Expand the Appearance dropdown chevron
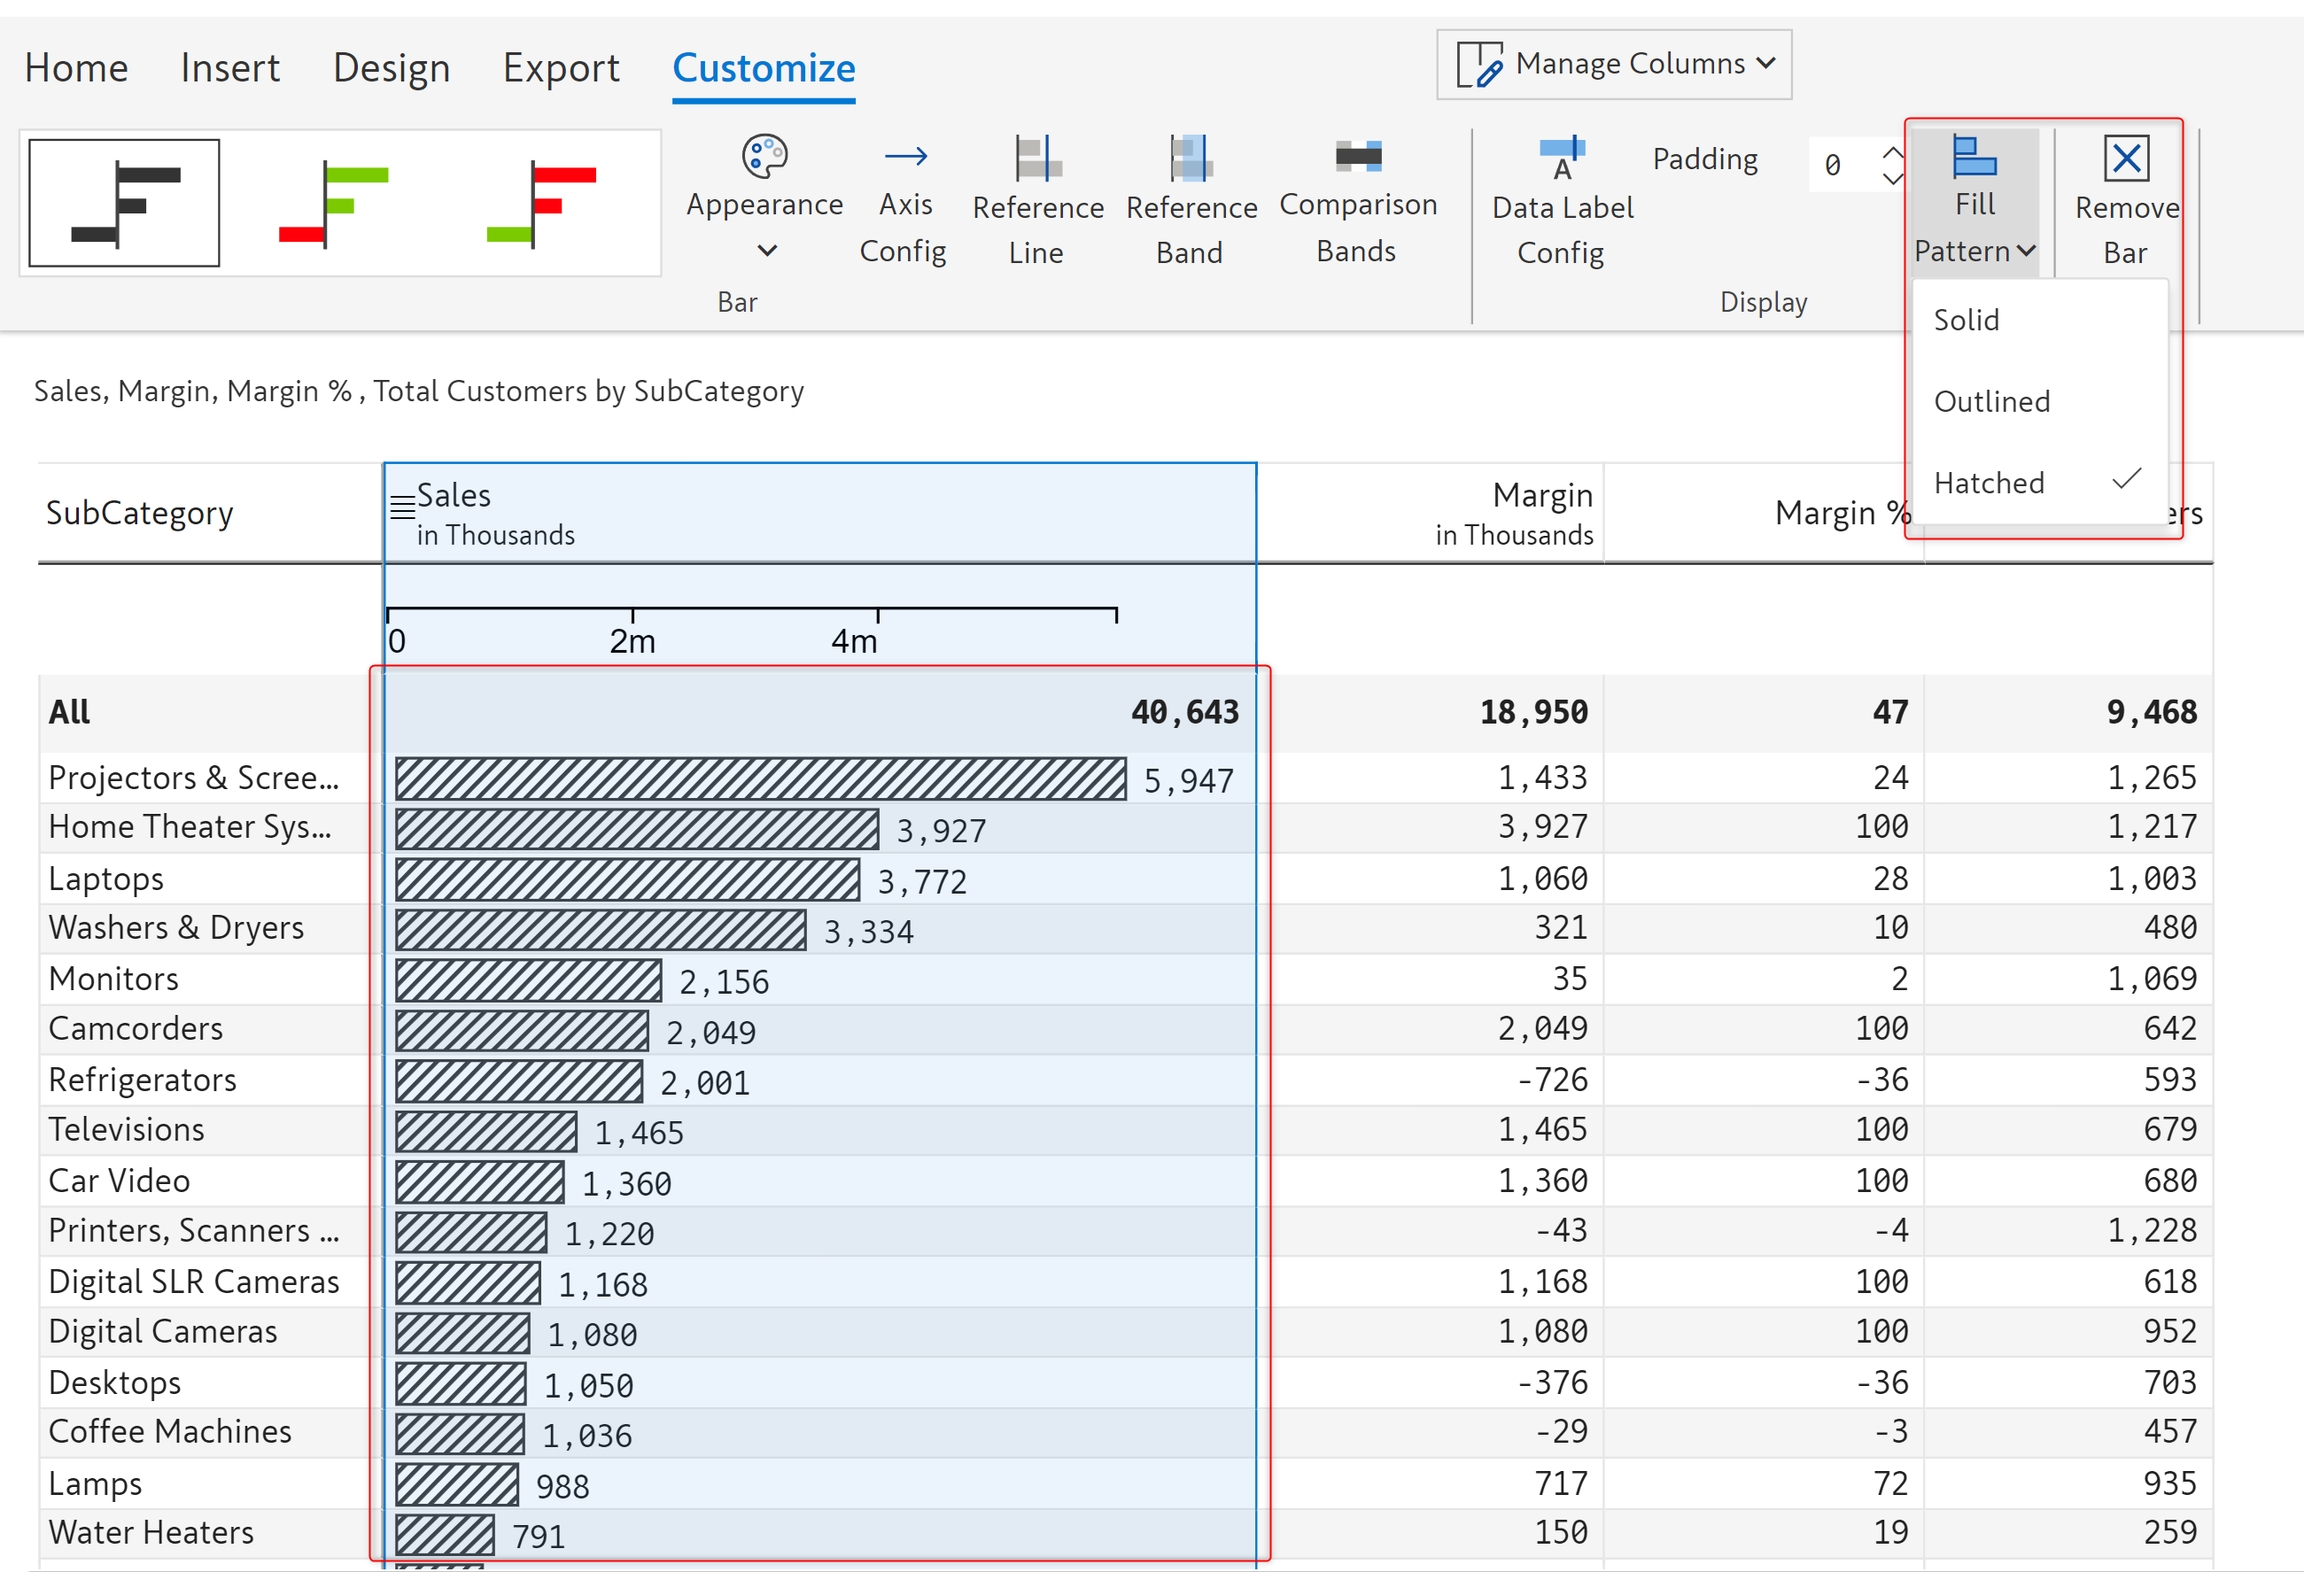Screen dimensions: 2304x1572 (766, 250)
